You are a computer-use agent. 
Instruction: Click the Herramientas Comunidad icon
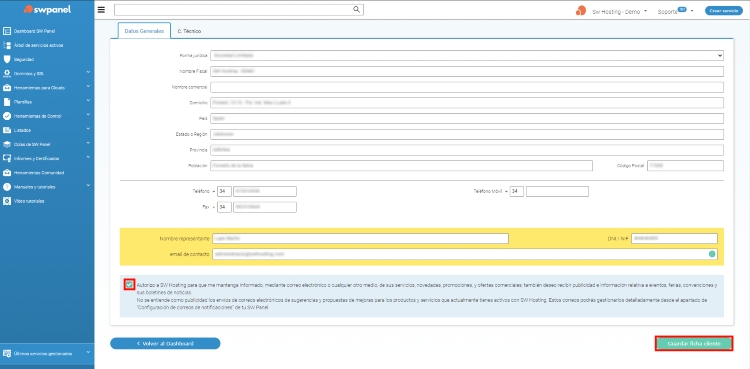pyautogui.click(x=7, y=172)
